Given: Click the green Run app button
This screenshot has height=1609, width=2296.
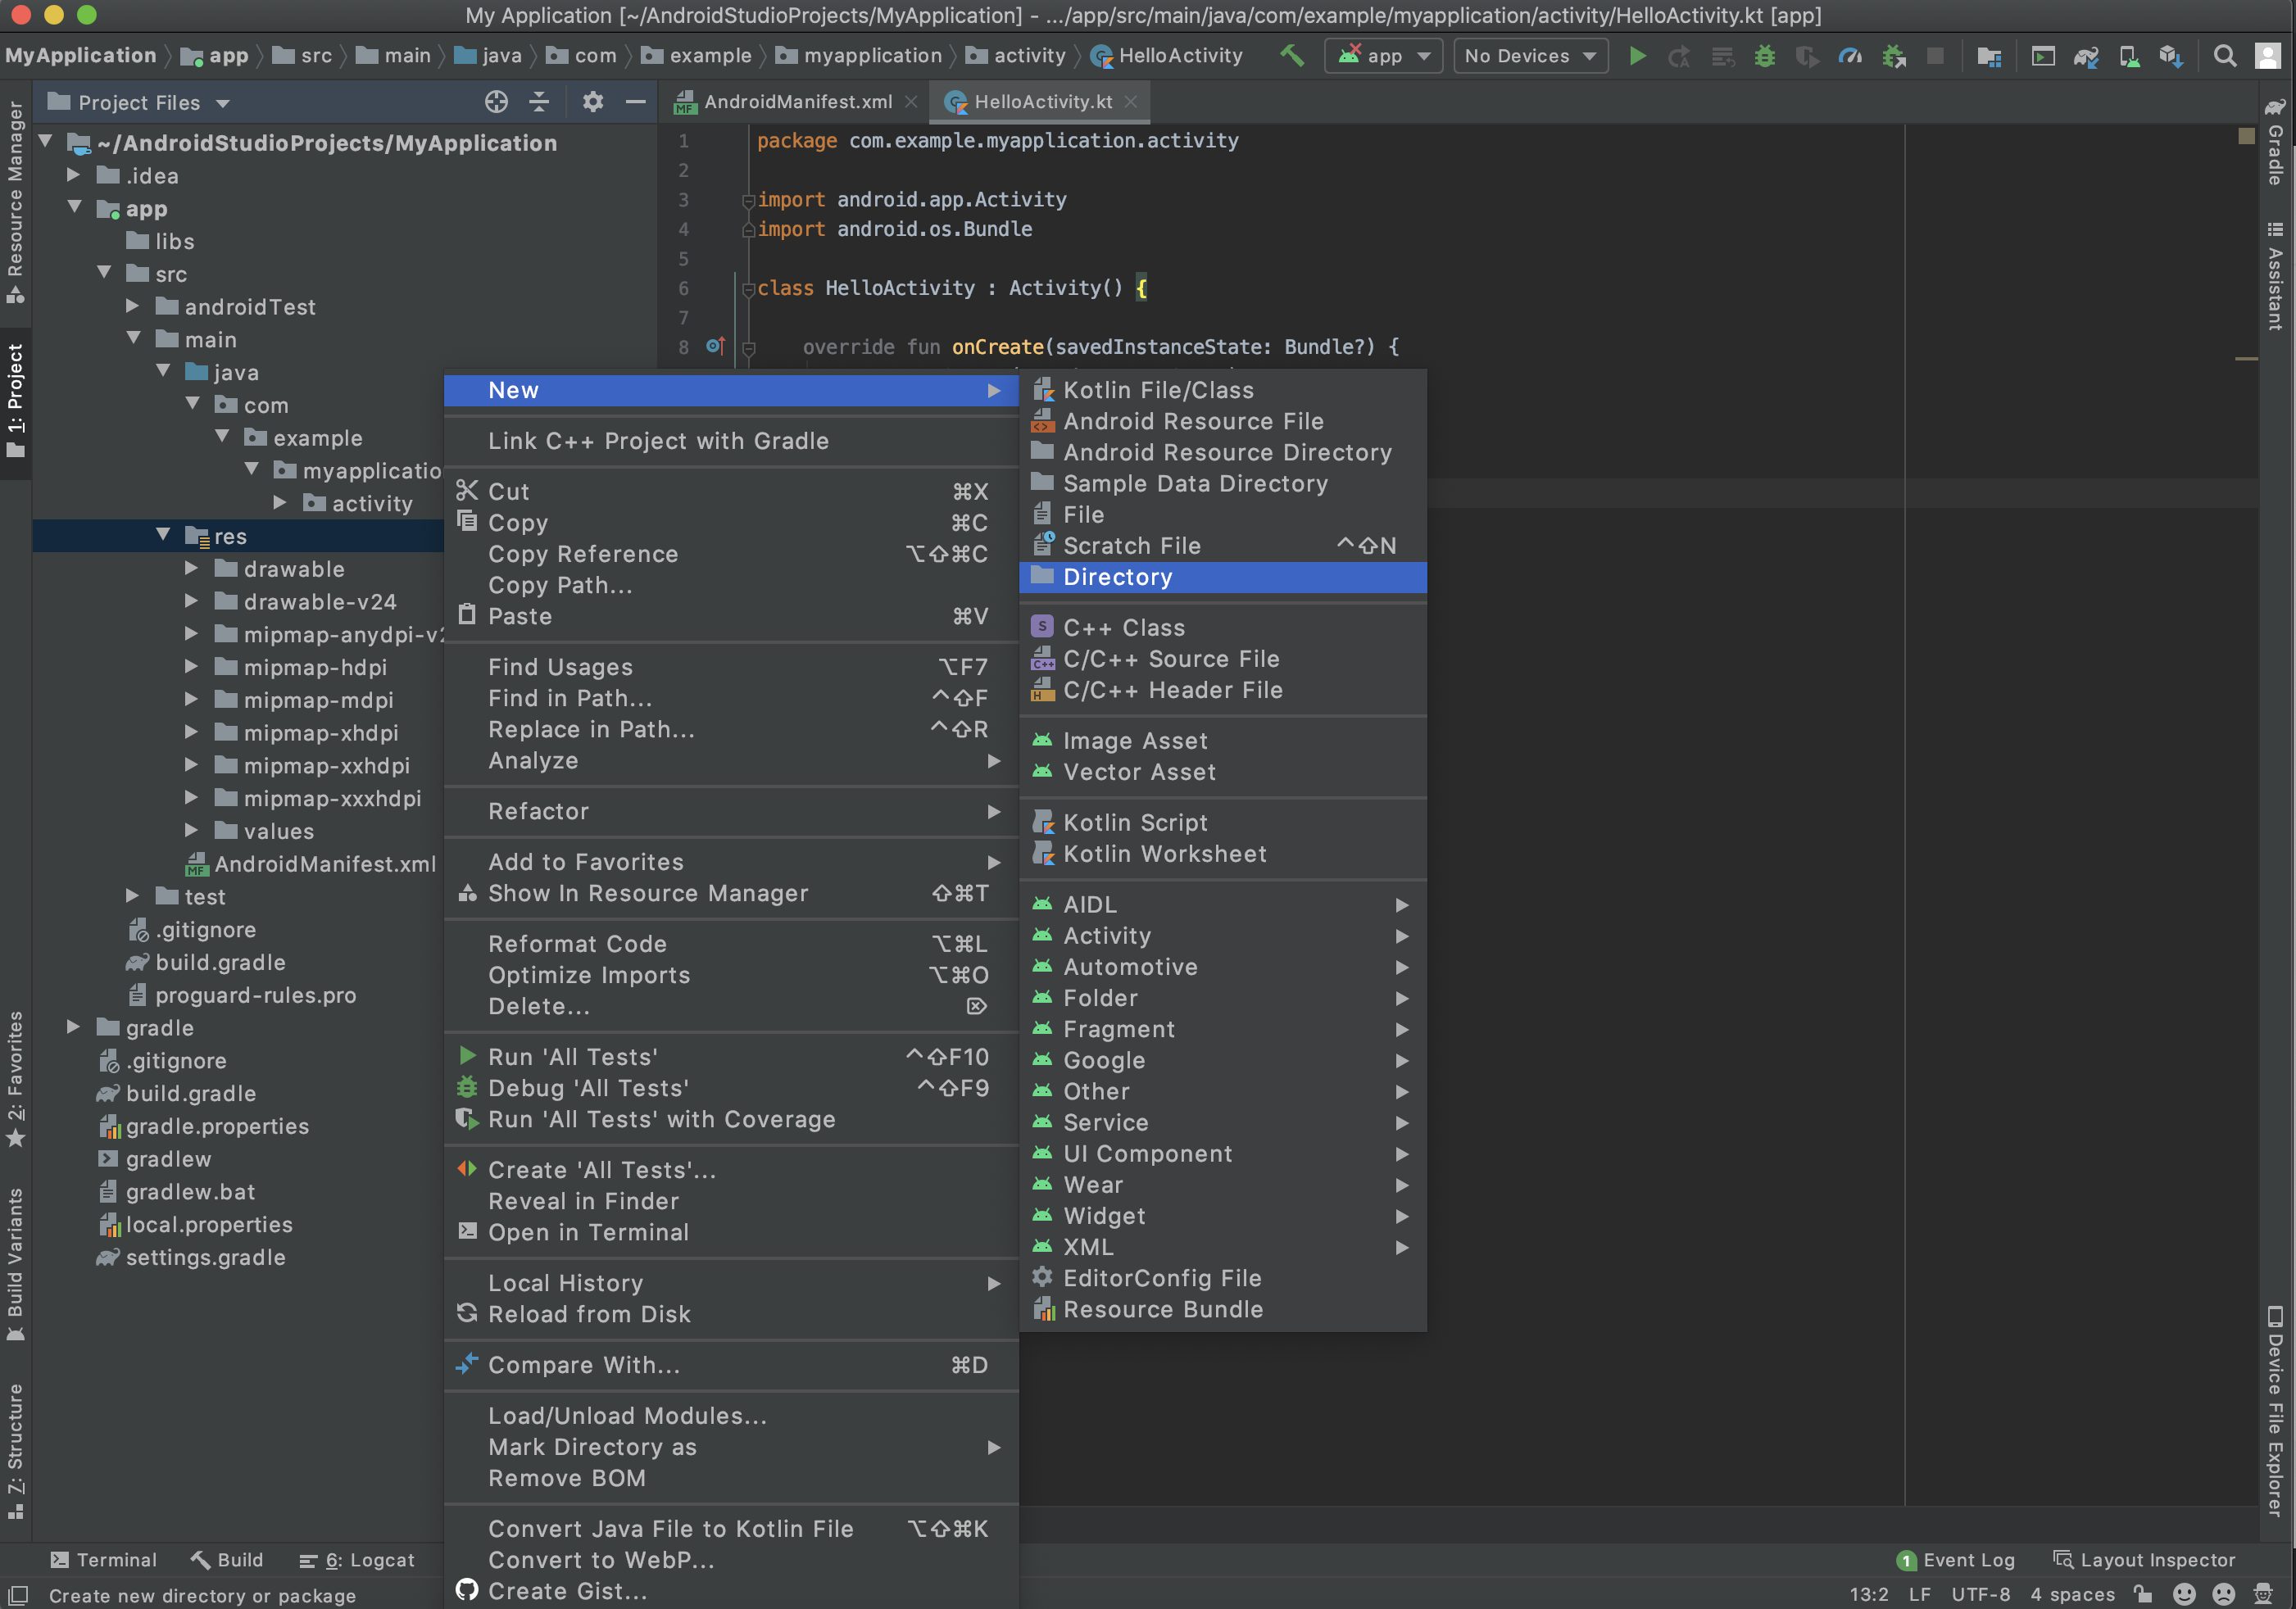Looking at the screenshot, I should 1637,56.
